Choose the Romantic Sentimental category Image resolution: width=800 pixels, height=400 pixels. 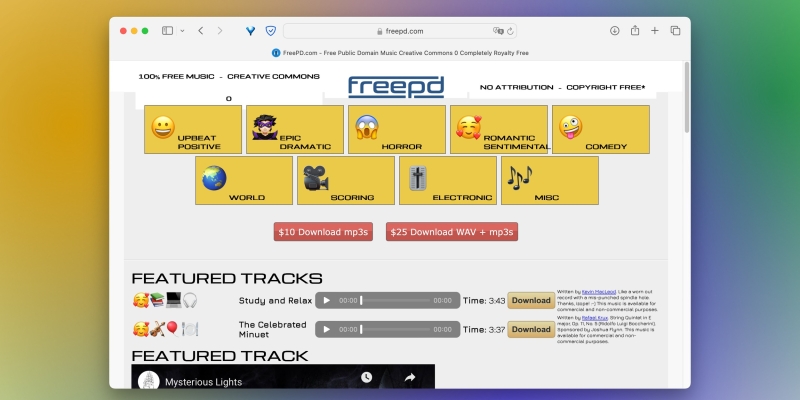pos(498,129)
